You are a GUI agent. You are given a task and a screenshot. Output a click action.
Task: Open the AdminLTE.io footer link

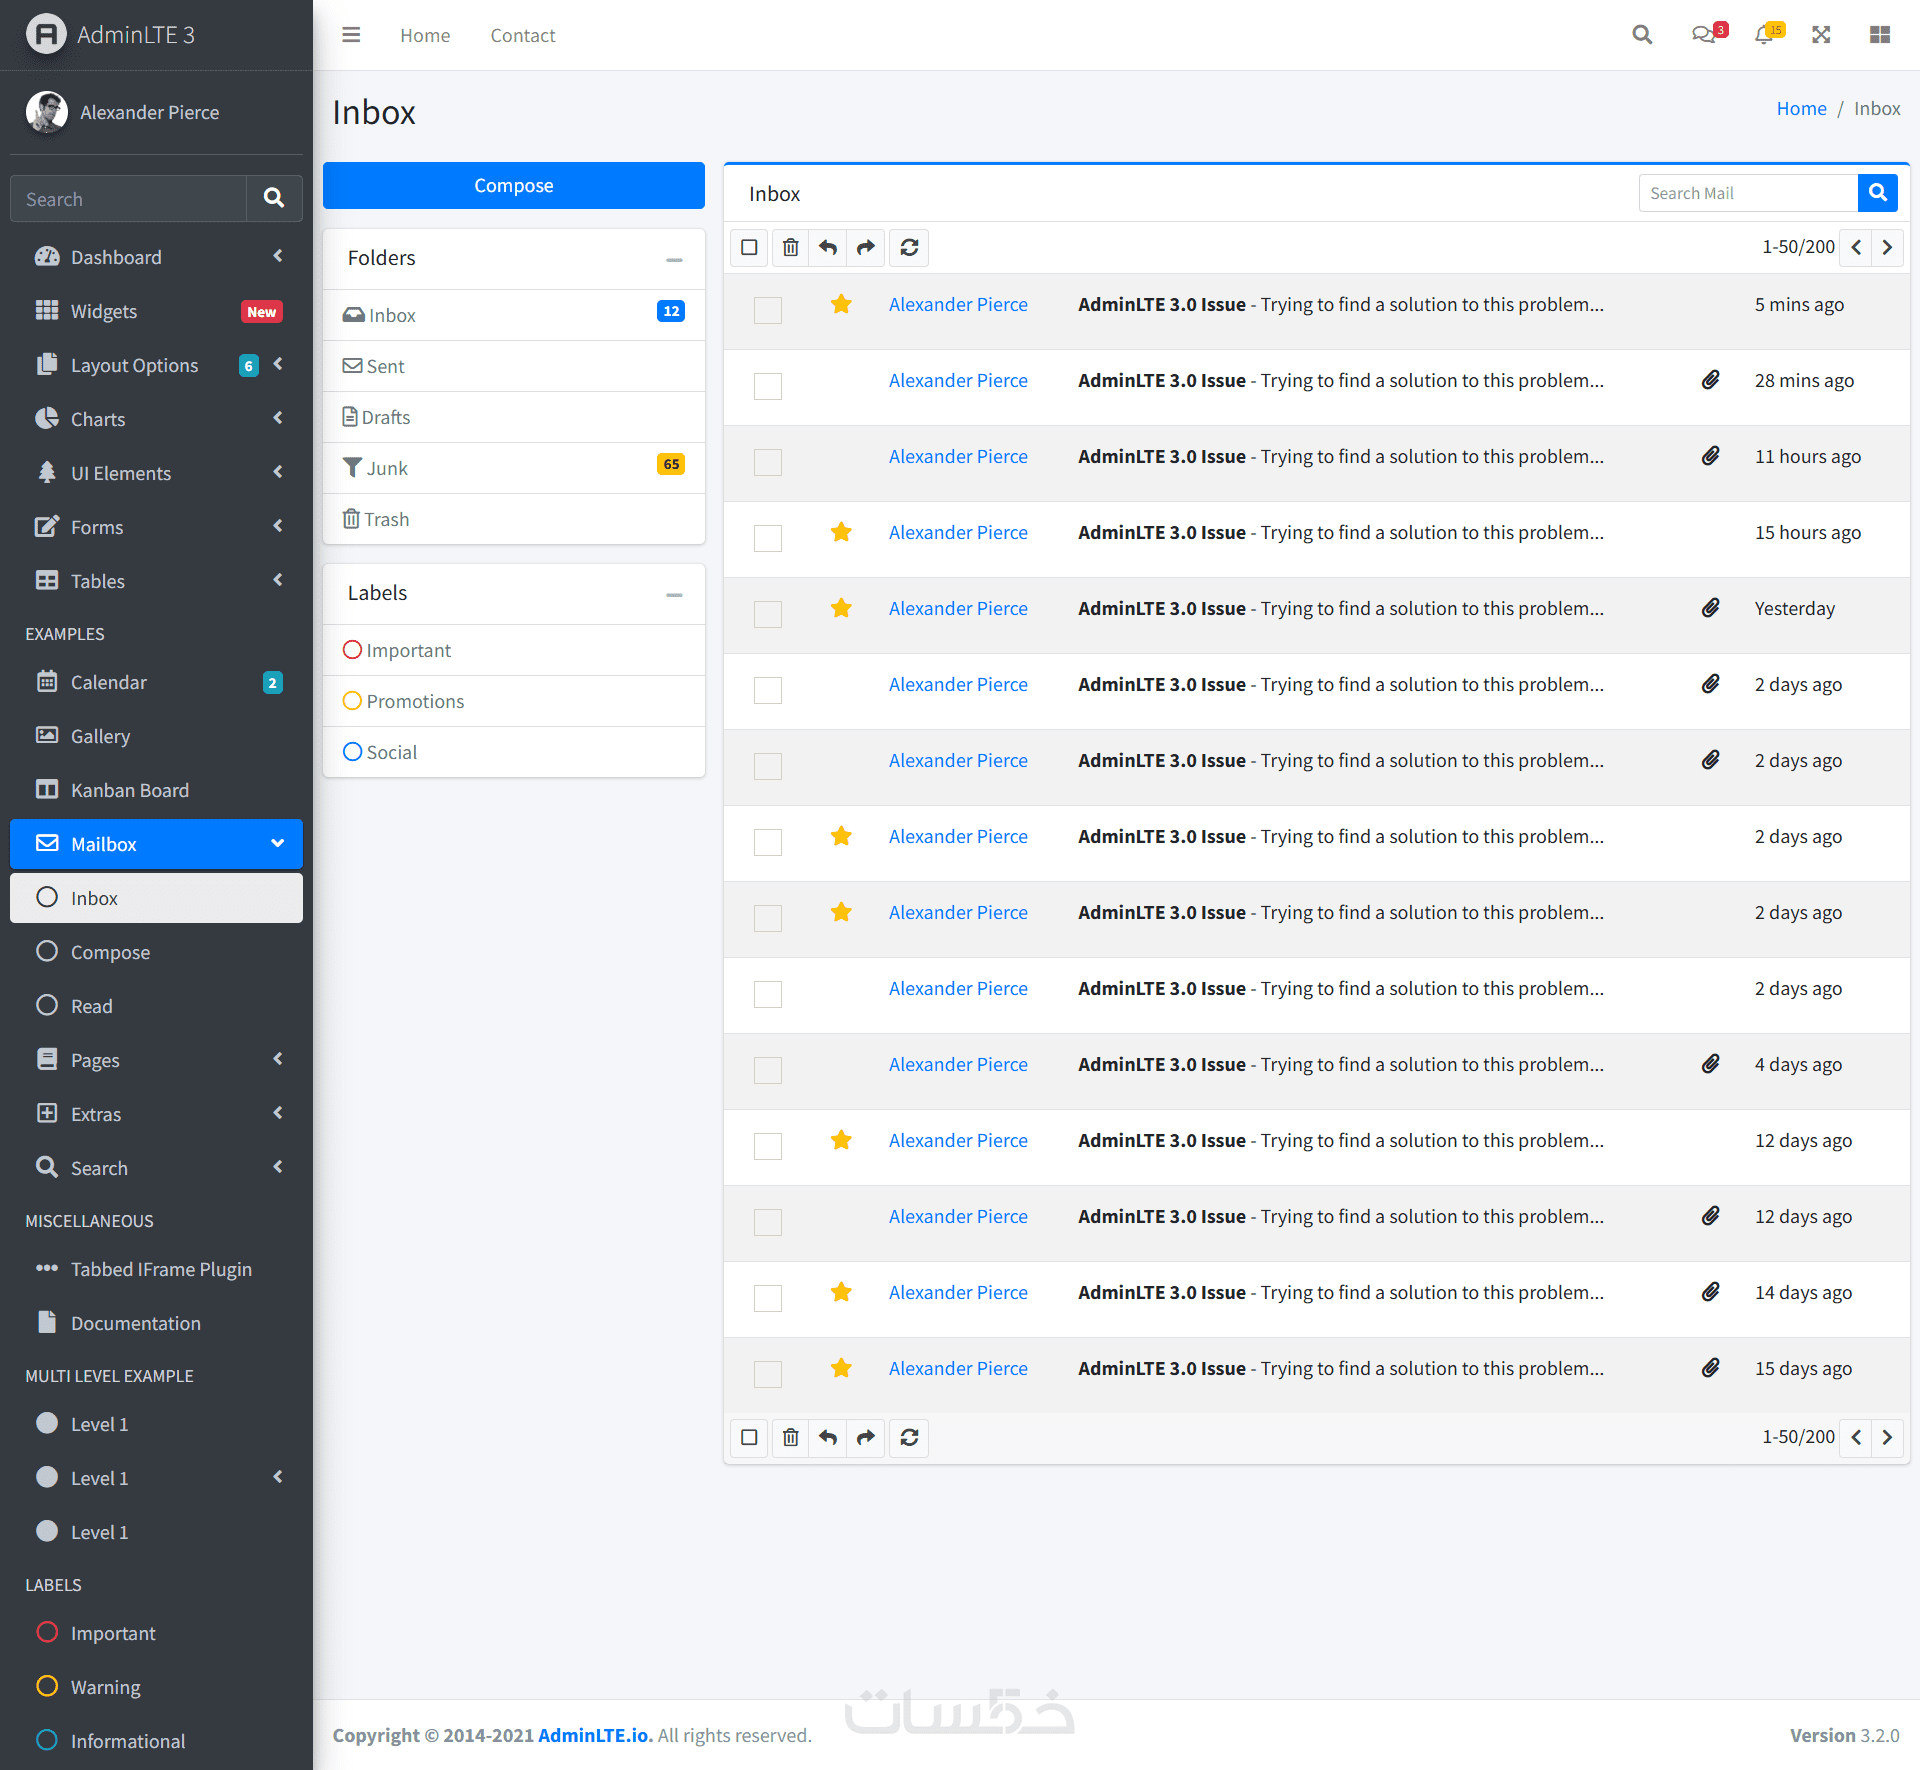click(595, 1735)
